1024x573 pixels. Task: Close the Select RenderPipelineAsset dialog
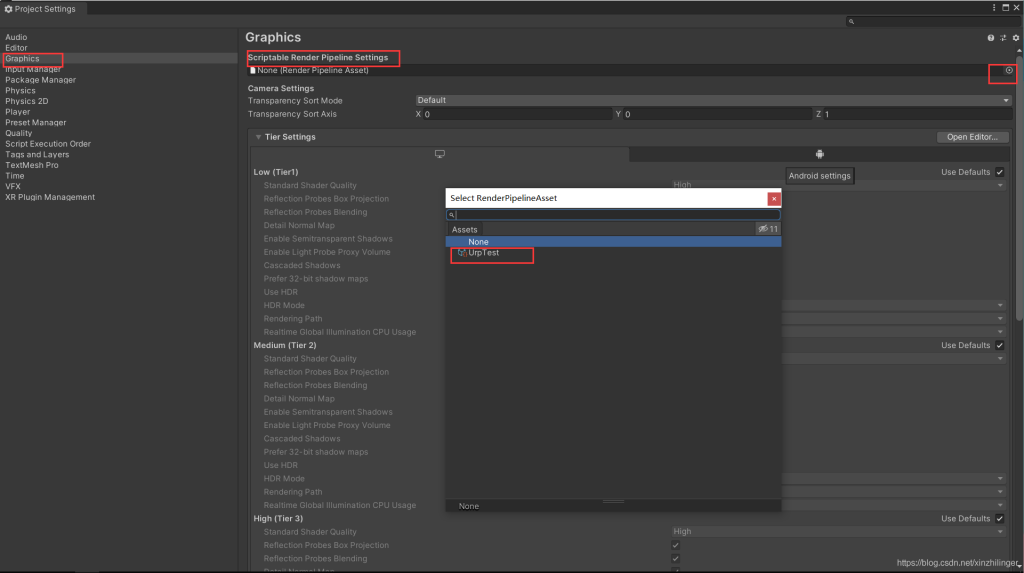click(x=774, y=199)
